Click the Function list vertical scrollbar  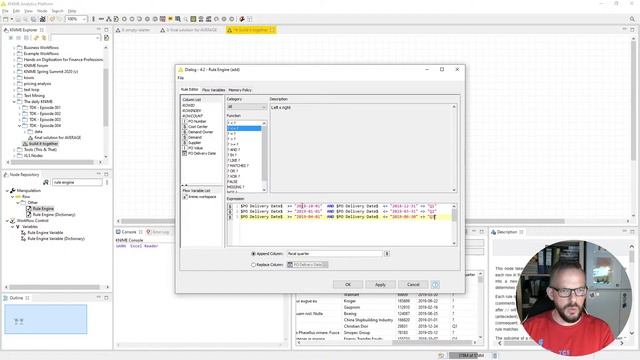coord(264,156)
